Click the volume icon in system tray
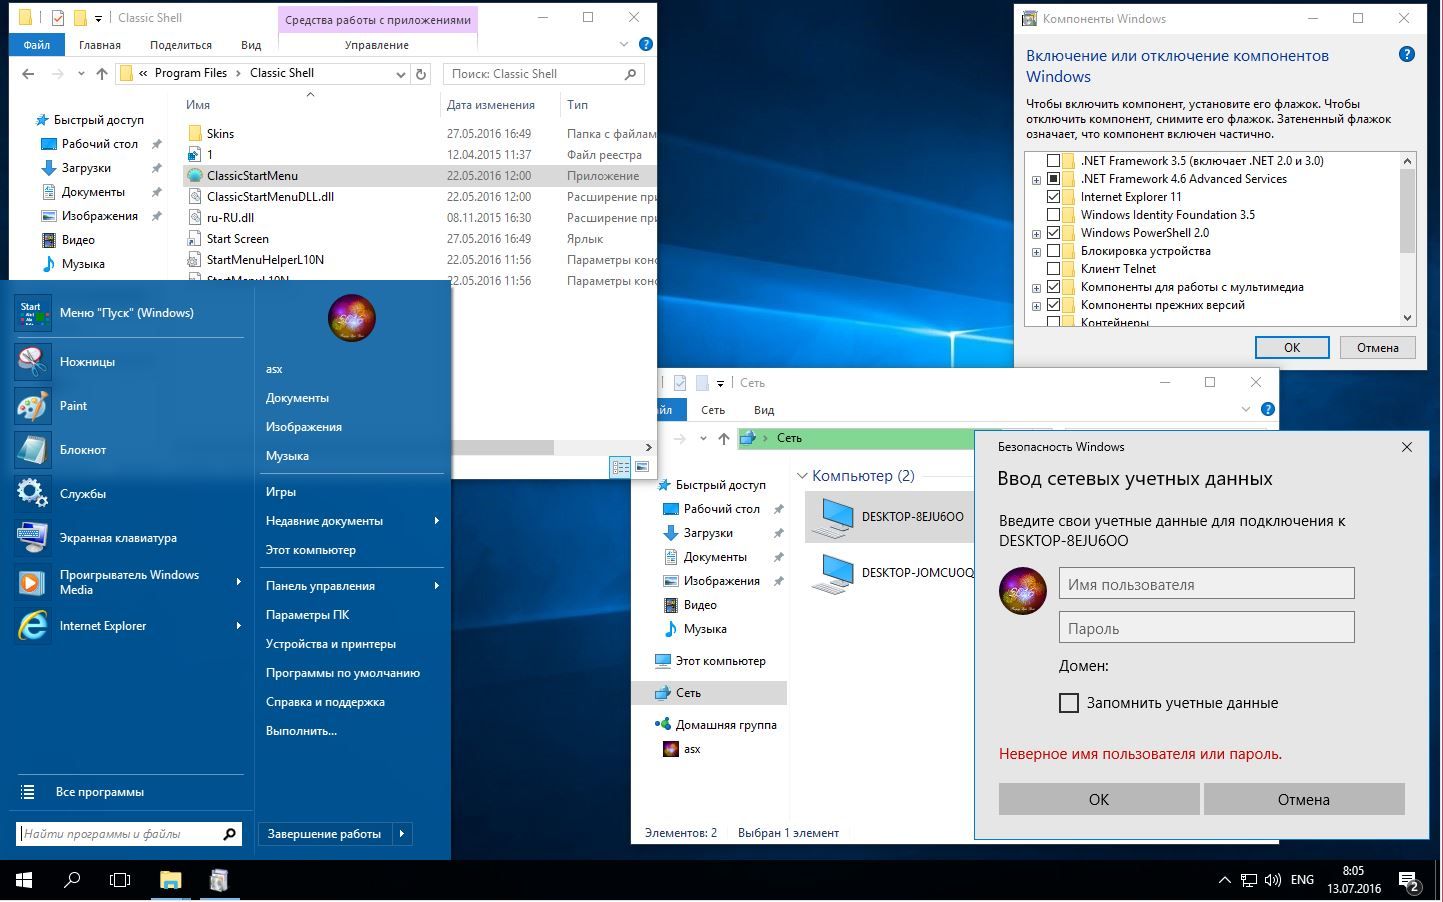 (1272, 880)
